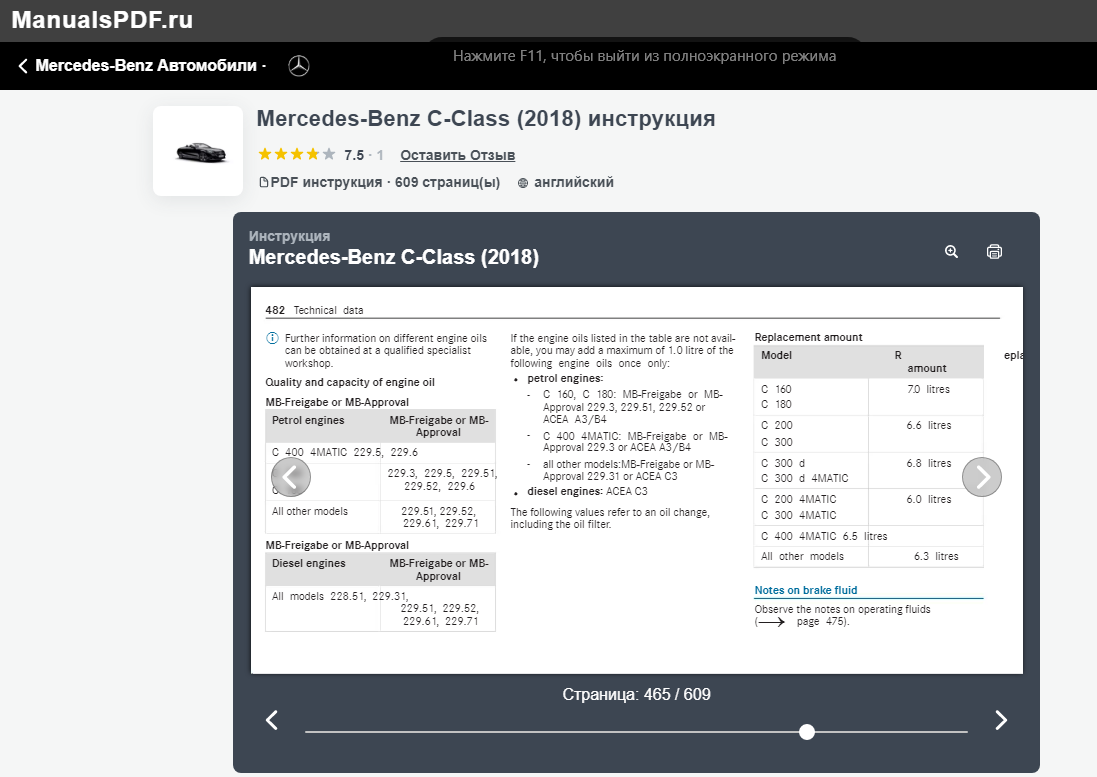Click the info icon by engine oils note
The image size is (1097, 777).
point(272,338)
